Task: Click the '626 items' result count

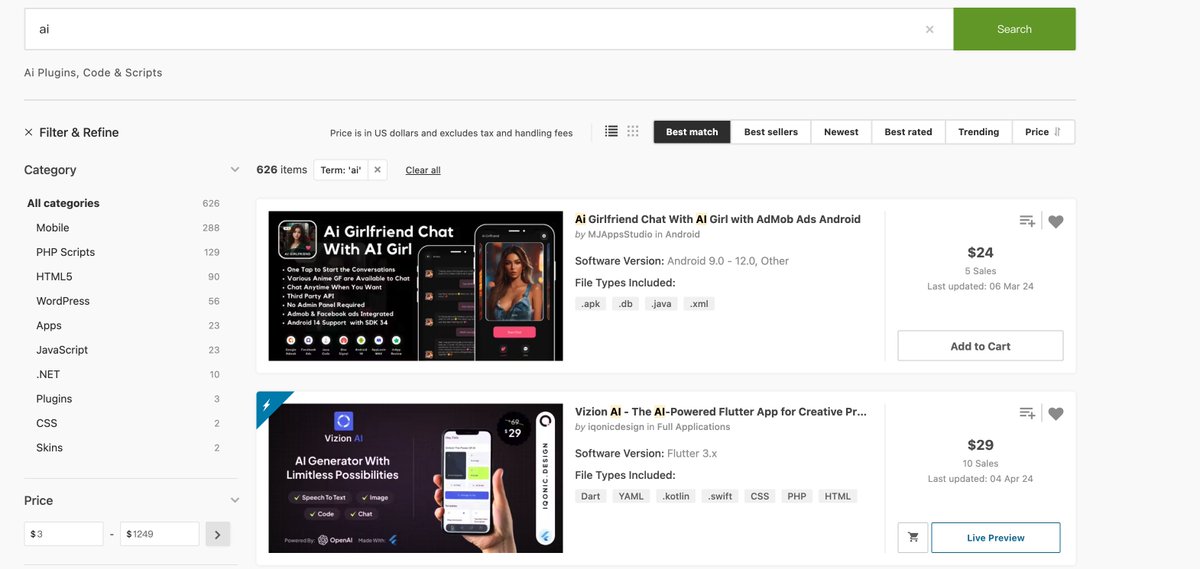Action: 282,170
